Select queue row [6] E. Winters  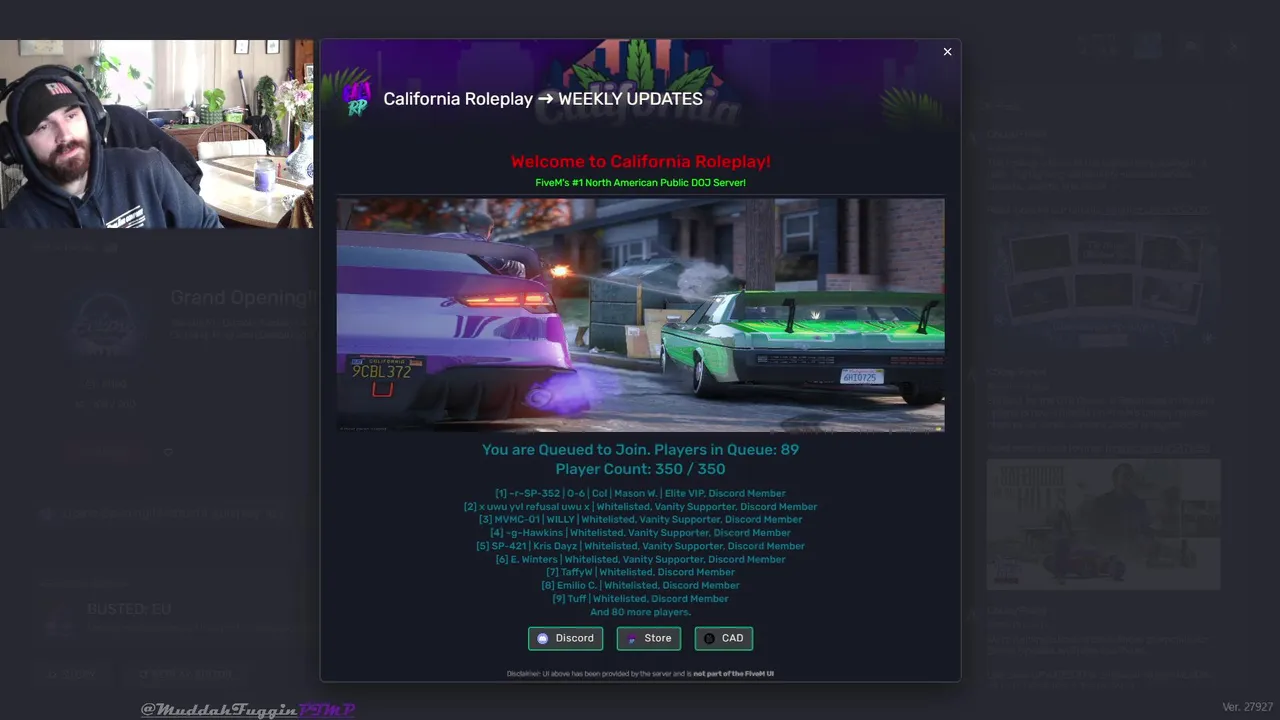640,559
